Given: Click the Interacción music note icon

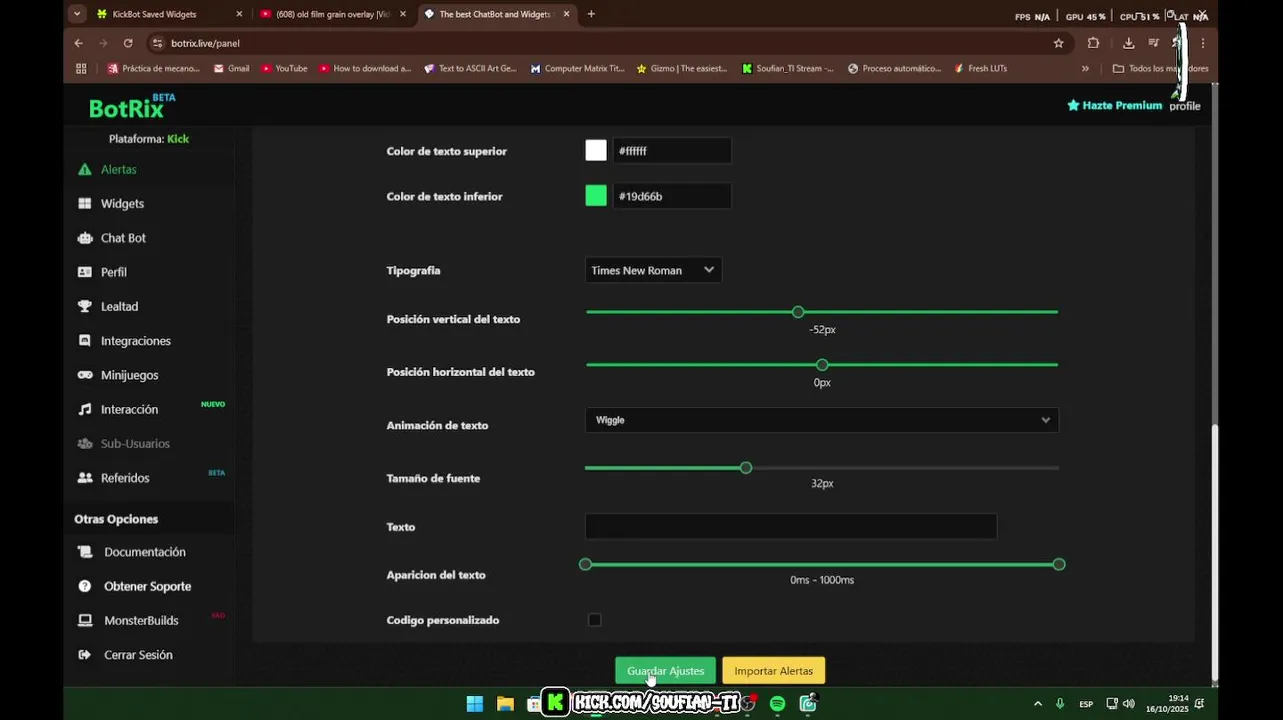Looking at the screenshot, I should point(85,409).
